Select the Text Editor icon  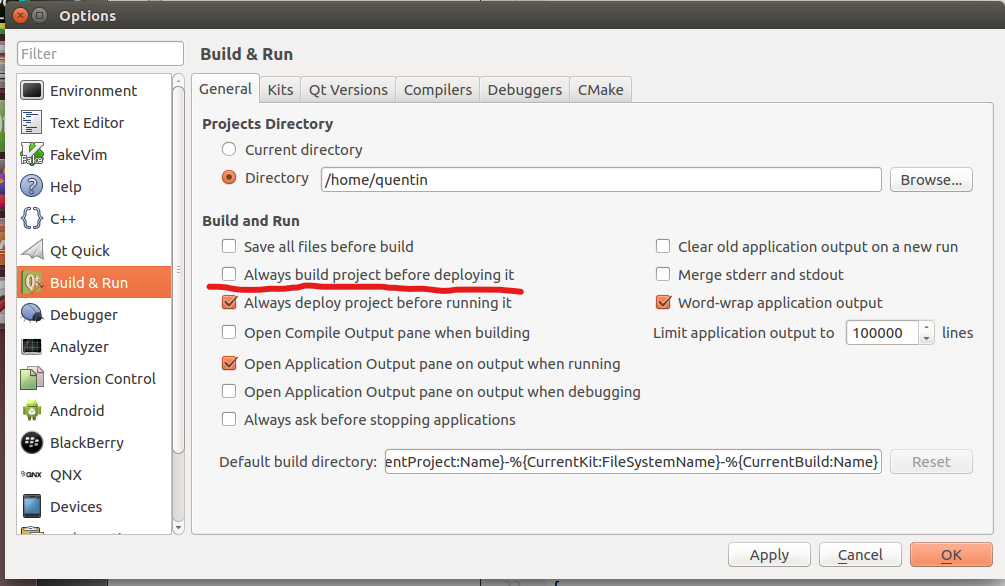pos(31,122)
